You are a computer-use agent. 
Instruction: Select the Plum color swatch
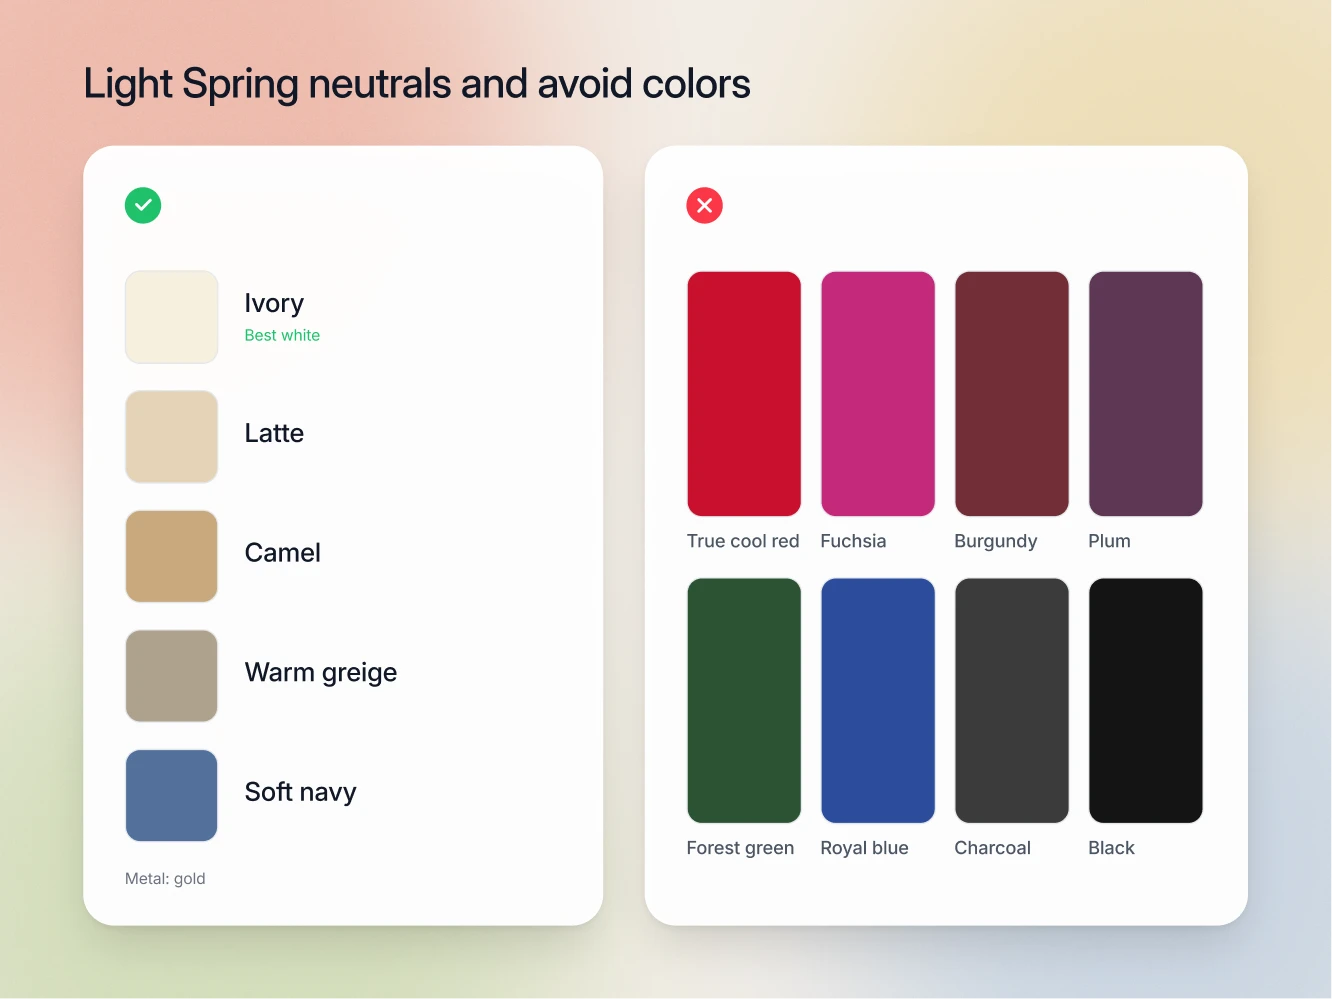pos(1146,394)
